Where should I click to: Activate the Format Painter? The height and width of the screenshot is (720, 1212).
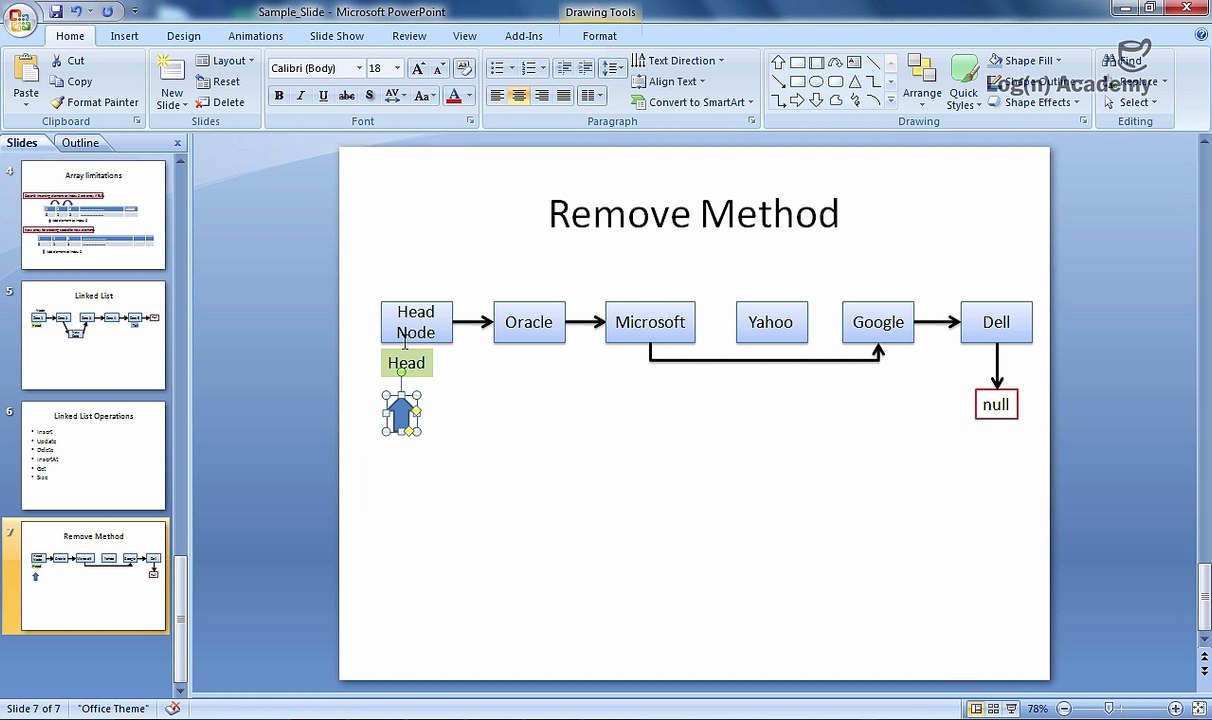pos(94,102)
